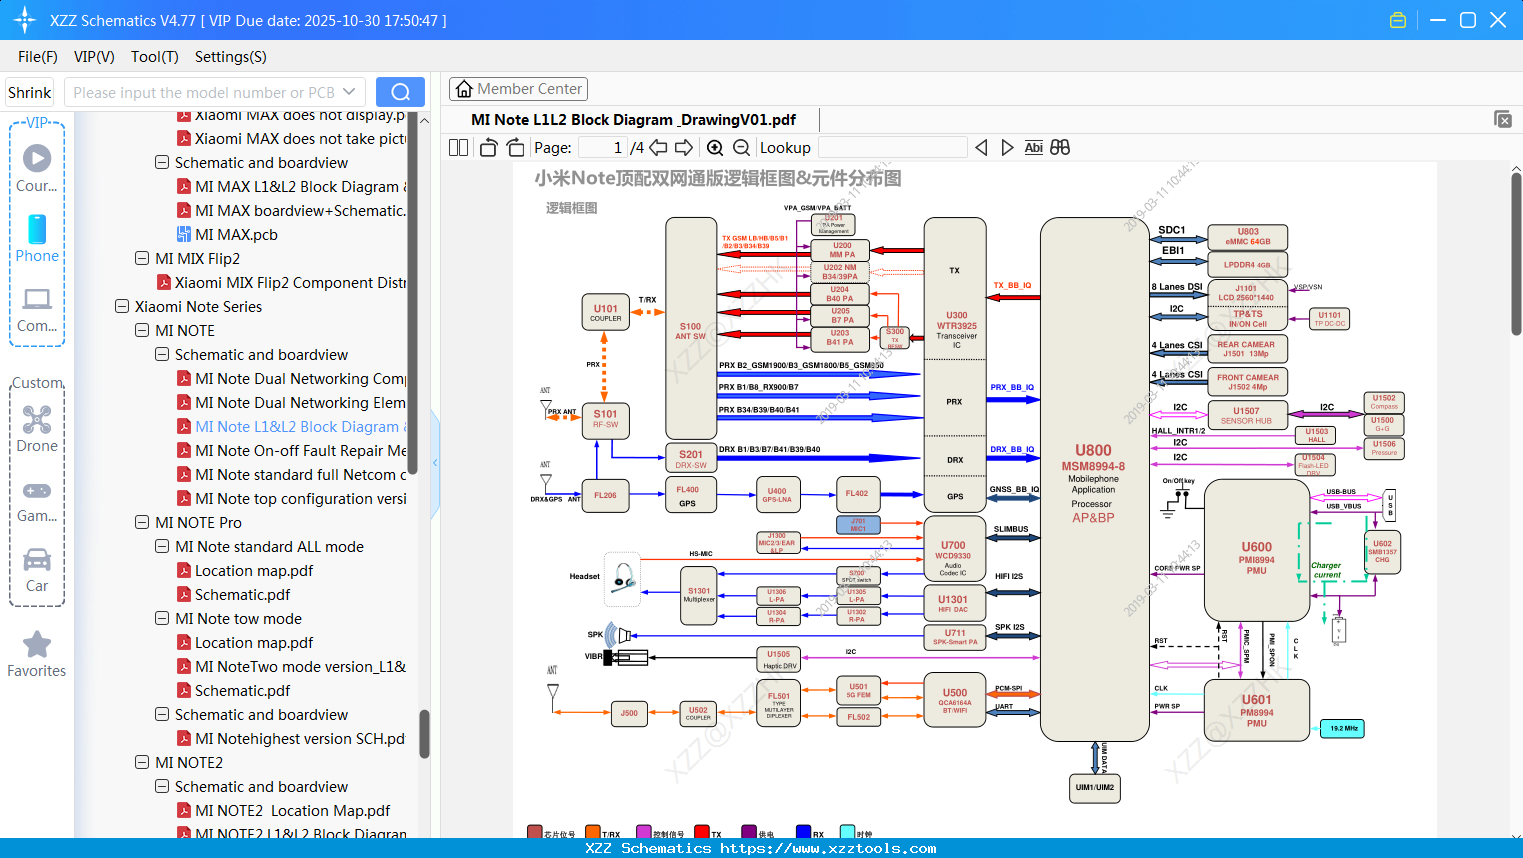
Task: Click the Shrink button
Action: [29, 91]
